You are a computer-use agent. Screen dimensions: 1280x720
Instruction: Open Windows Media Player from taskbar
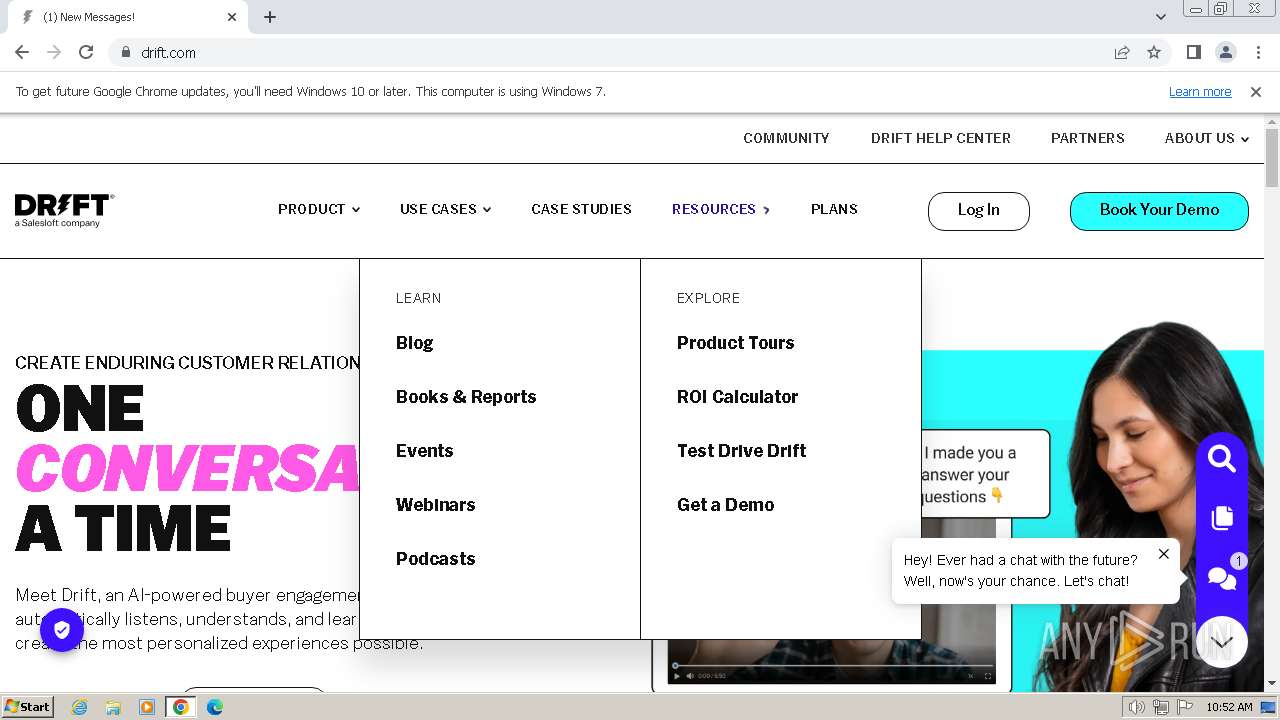(x=147, y=707)
